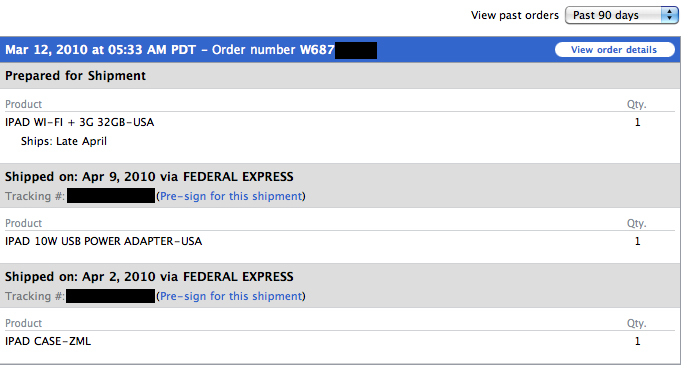The height and width of the screenshot is (373, 694).
Task: Click View past orders label
Action: coord(515,15)
